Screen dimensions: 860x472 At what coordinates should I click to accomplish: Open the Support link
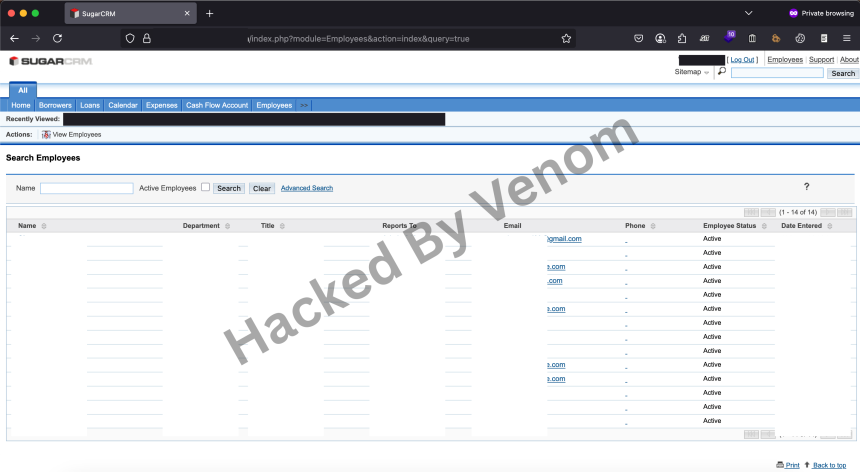(x=821, y=60)
